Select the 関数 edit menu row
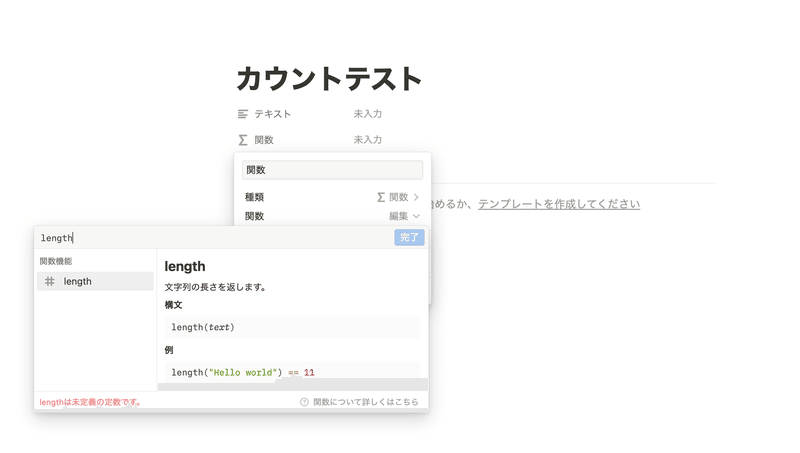800x453 pixels. click(x=332, y=216)
